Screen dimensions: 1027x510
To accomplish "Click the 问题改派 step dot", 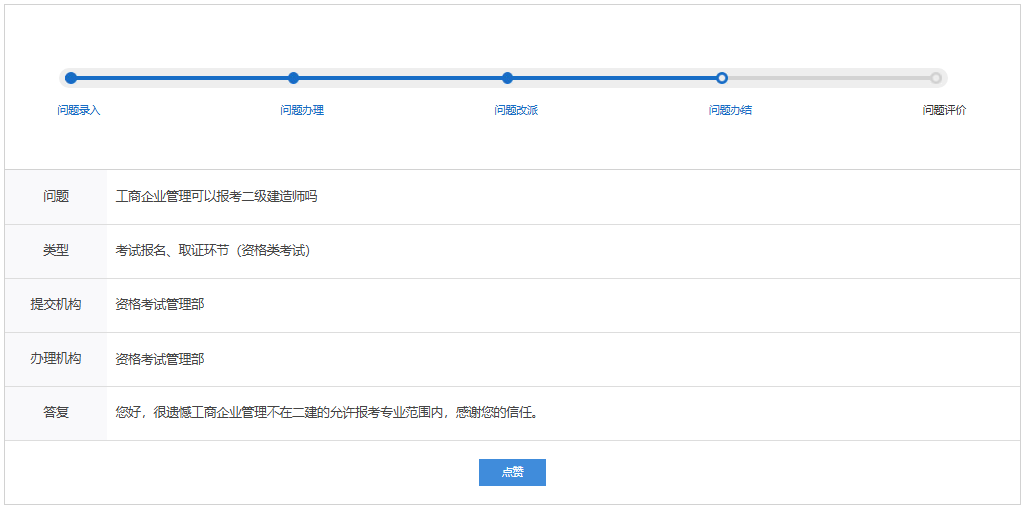I will pyautogui.click(x=507, y=78).
